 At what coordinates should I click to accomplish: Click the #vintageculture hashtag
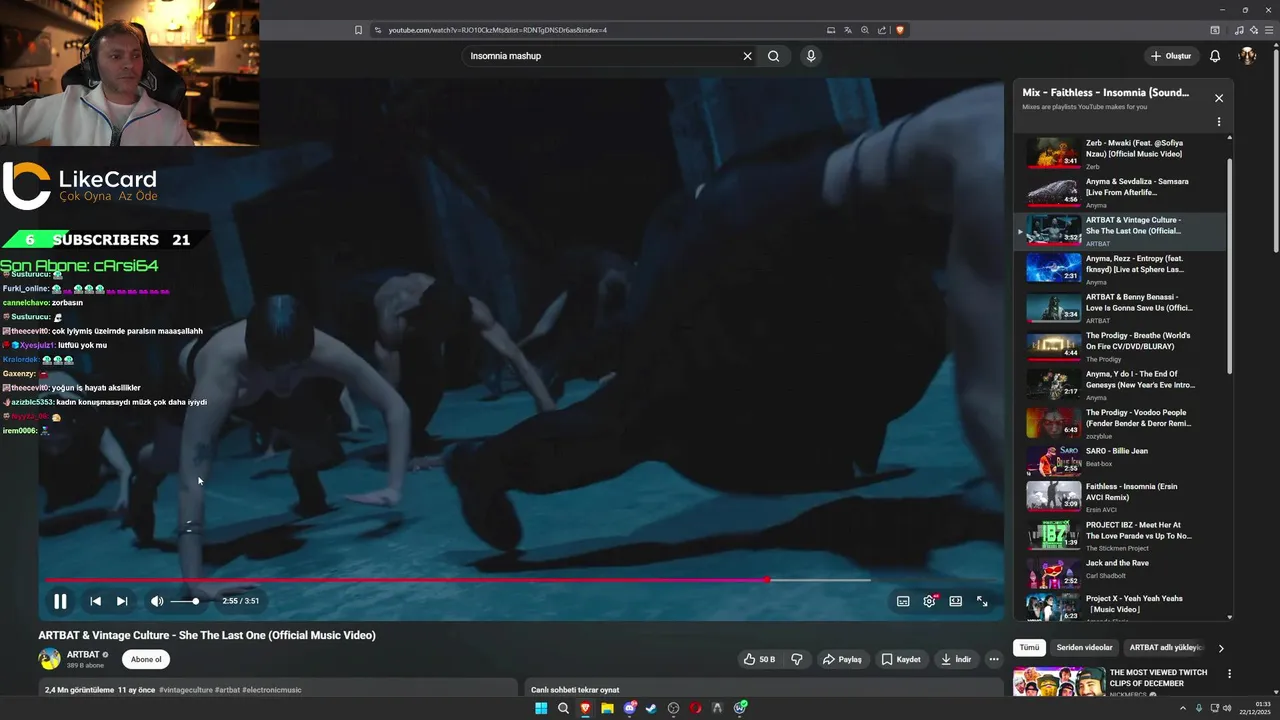click(x=184, y=690)
